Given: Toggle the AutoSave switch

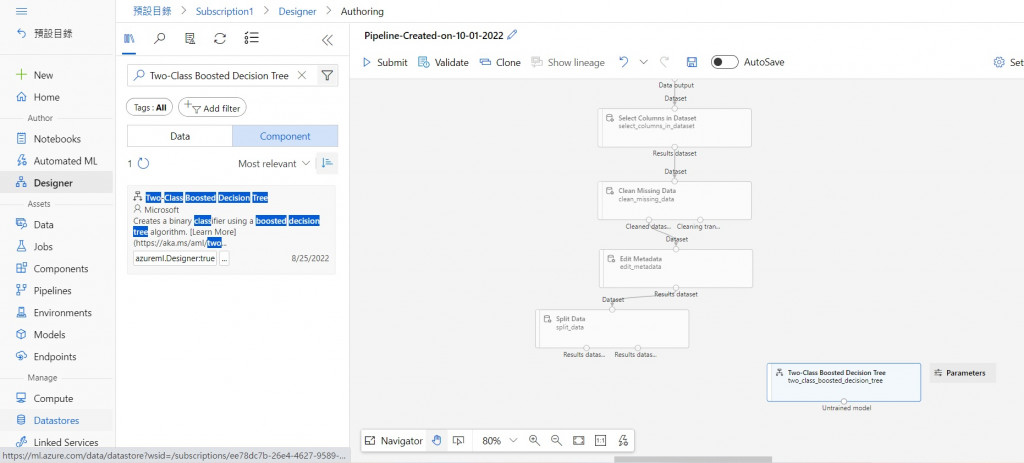Looking at the screenshot, I should (x=724, y=62).
